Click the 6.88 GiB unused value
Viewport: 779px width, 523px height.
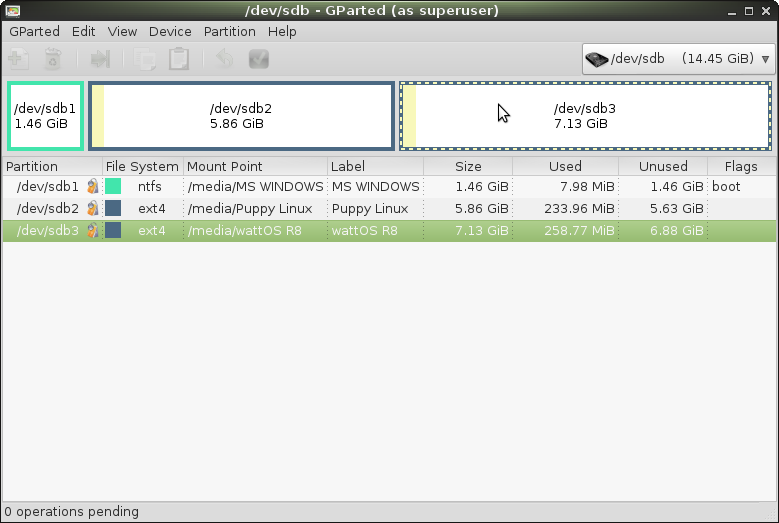[677, 230]
